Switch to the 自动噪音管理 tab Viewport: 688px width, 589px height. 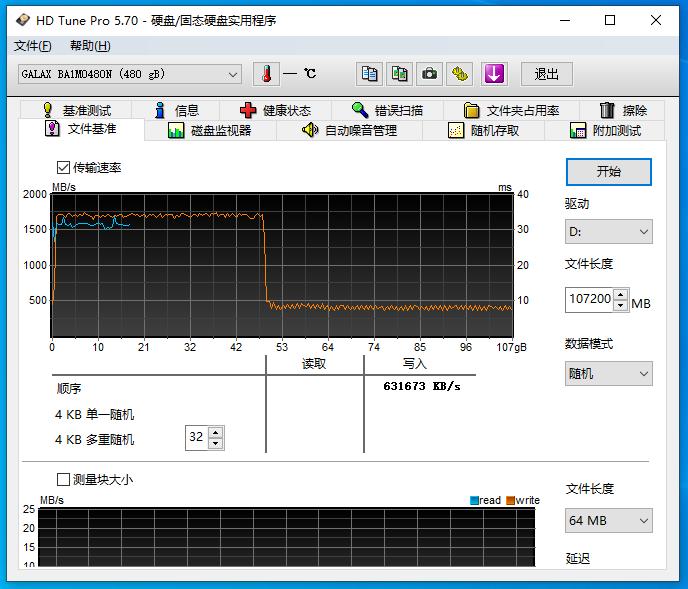coord(349,130)
